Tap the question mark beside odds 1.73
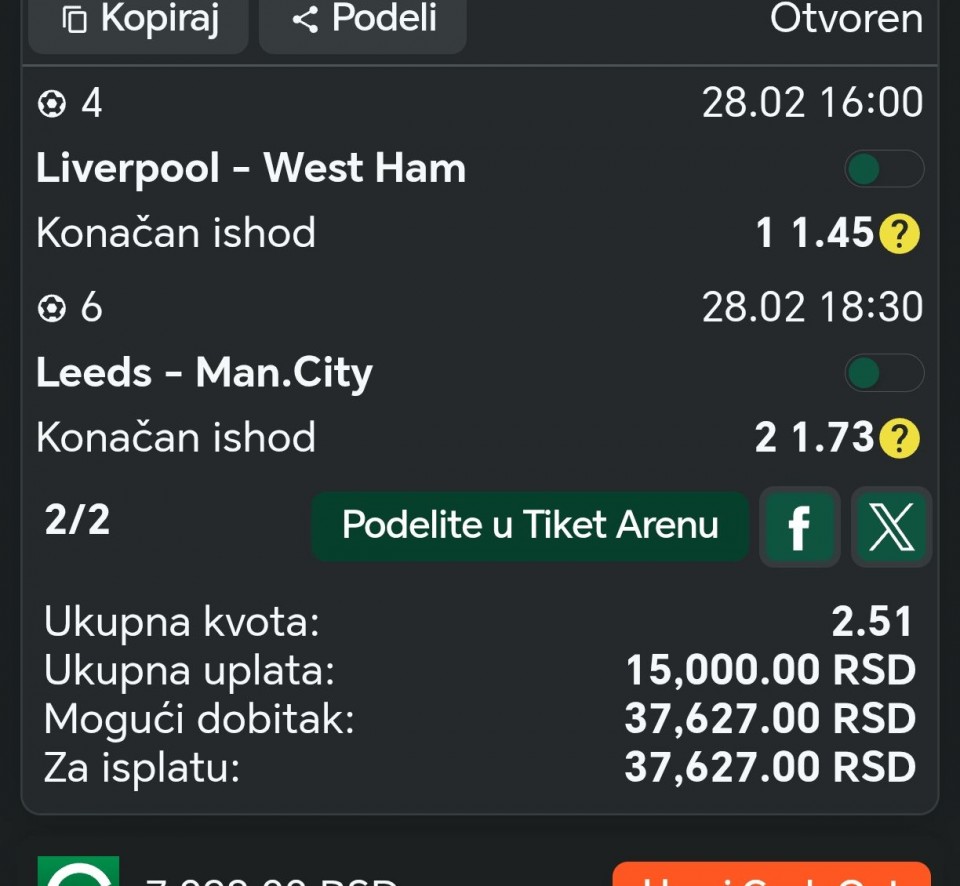Viewport: 960px width, 886px height. point(899,438)
